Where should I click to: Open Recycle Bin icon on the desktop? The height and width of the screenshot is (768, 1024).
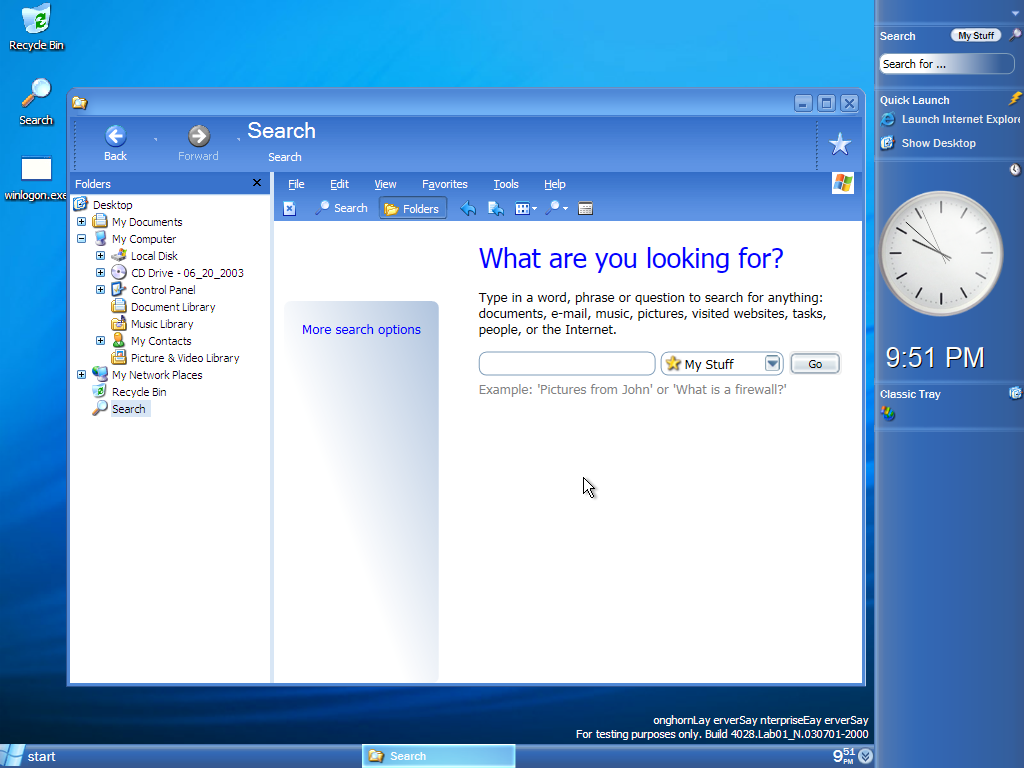pyautogui.click(x=36, y=27)
